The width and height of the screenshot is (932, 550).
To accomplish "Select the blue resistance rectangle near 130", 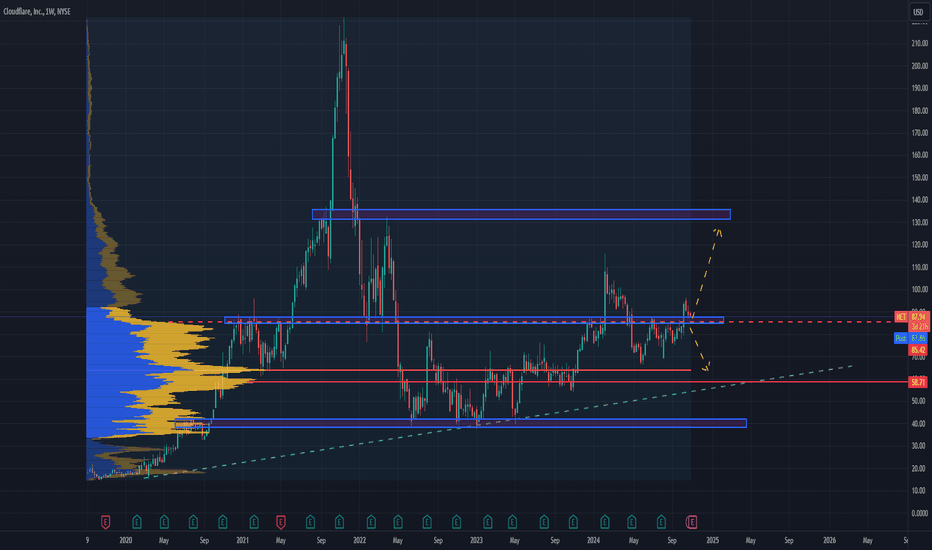I will coord(521,215).
